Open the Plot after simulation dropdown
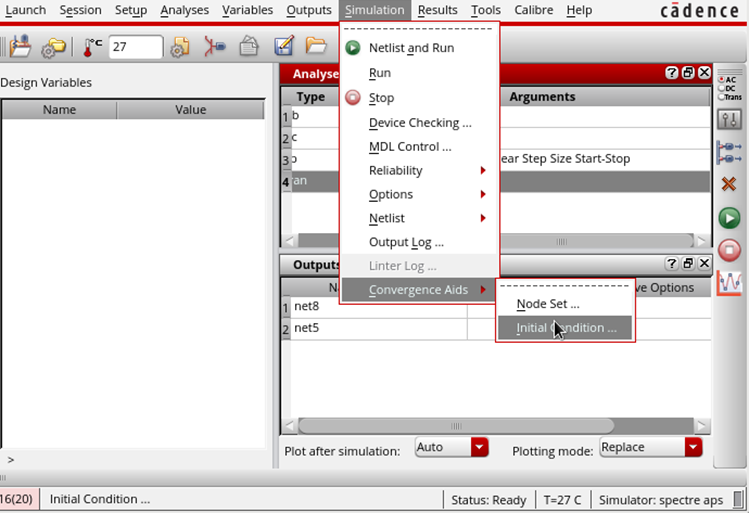Image resolution: width=749 pixels, height=513 pixels. click(451, 447)
